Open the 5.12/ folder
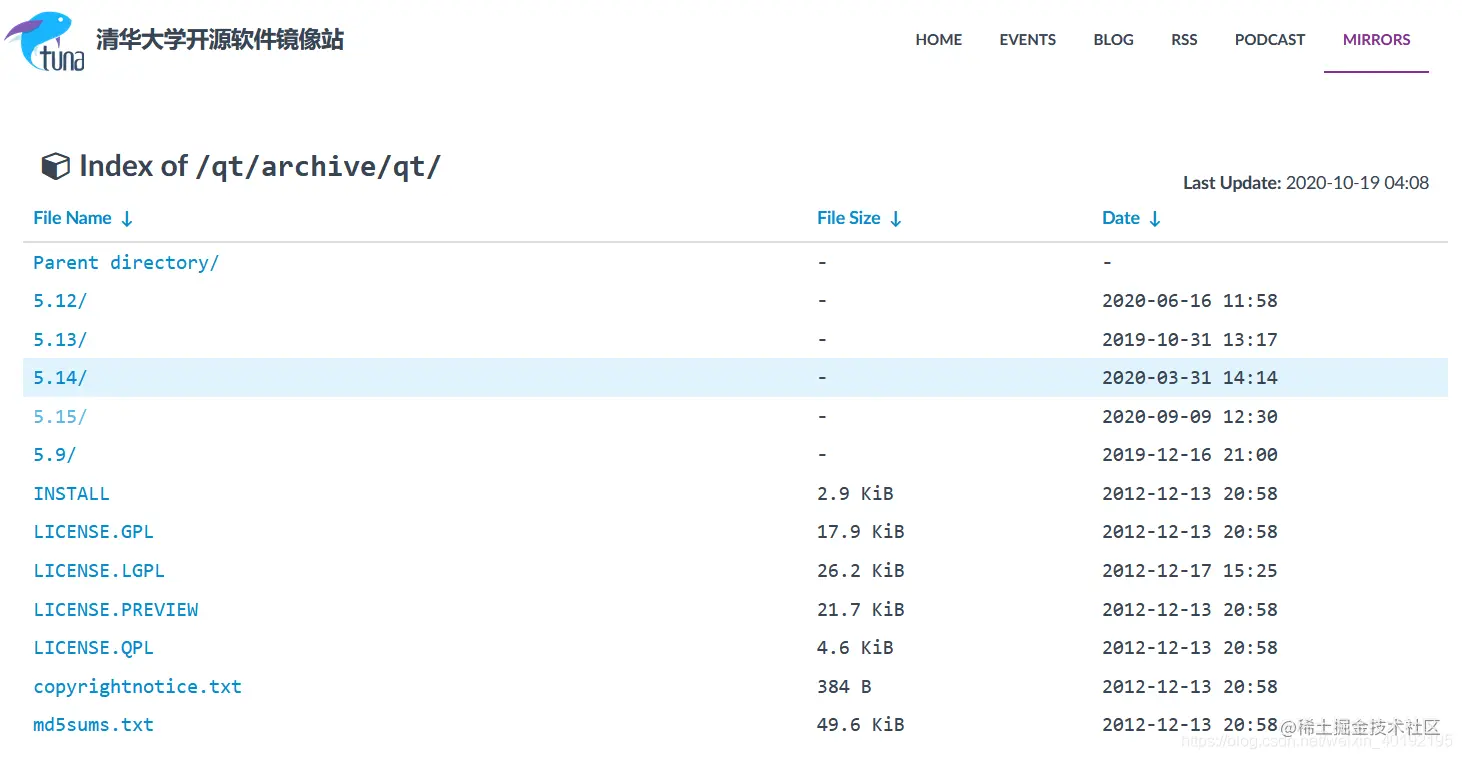This screenshot has height=759, width=1462. coord(60,301)
